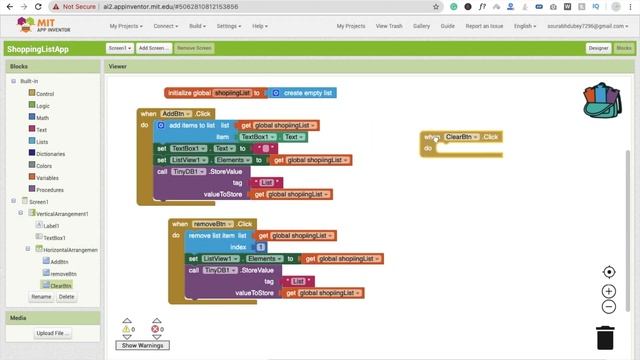Image resolution: width=640 pixels, height=360 pixels.
Task: Go to previous warning with up arrow
Action: pyautogui.click(x=127, y=320)
